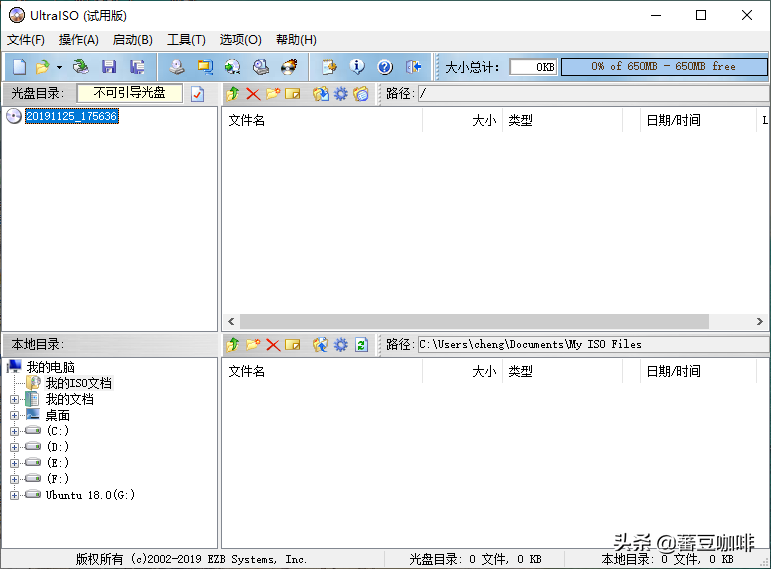Image resolution: width=771 pixels, height=569 pixels.
Task: Click the disc pane 路径 field showing /
Action: (593, 93)
